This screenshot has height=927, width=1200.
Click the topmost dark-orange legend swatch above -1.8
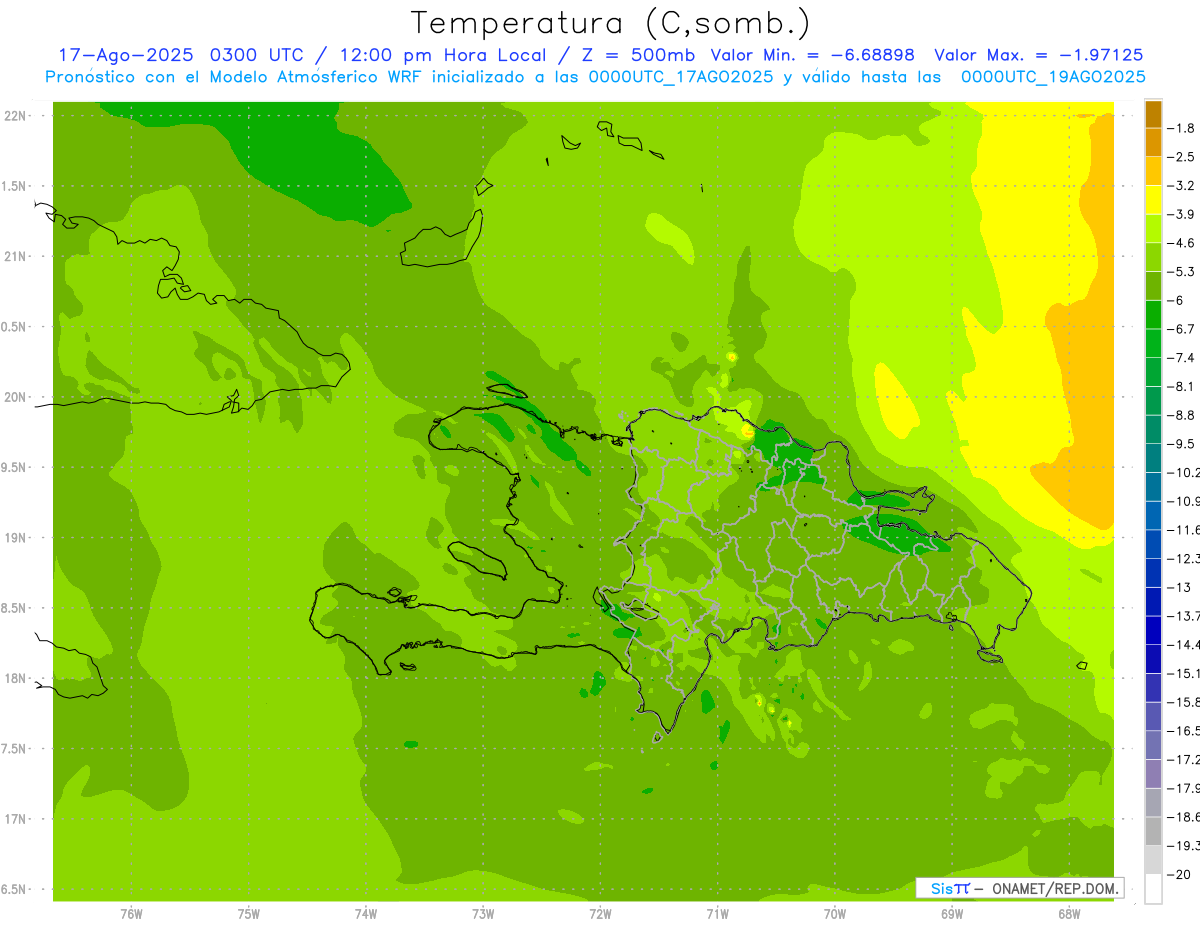point(1153,113)
